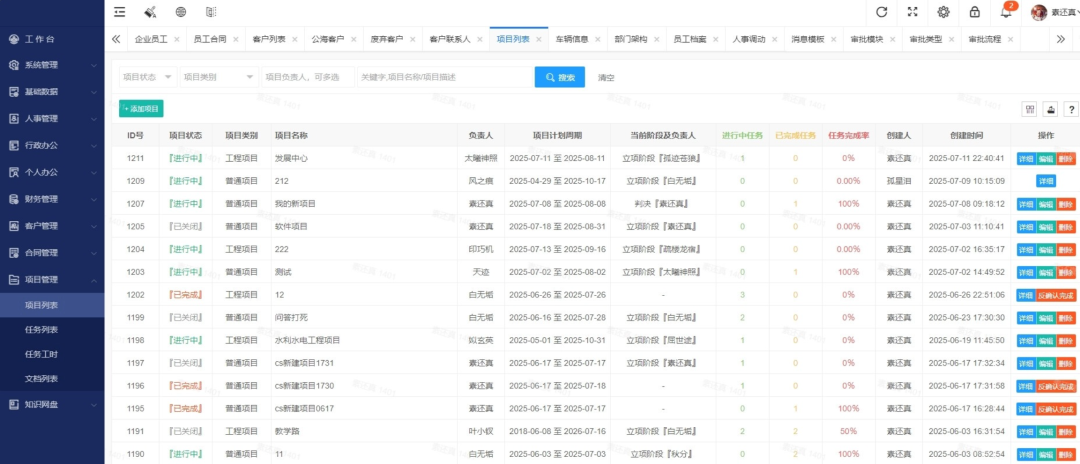Image resolution: width=1080 pixels, height=464 pixels.
Task: Open settings via the gear icon
Action: [944, 12]
